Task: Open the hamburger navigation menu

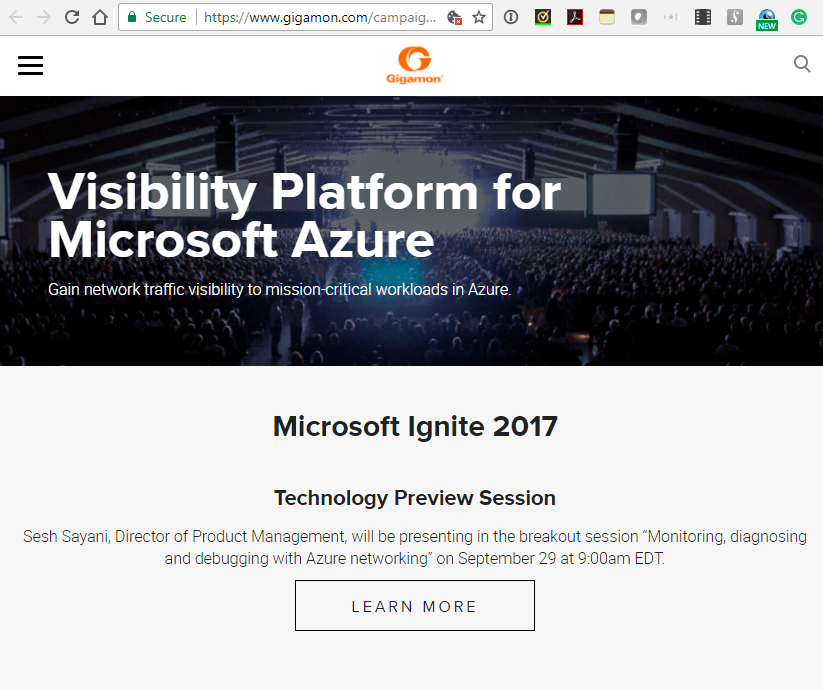Action: (x=30, y=65)
